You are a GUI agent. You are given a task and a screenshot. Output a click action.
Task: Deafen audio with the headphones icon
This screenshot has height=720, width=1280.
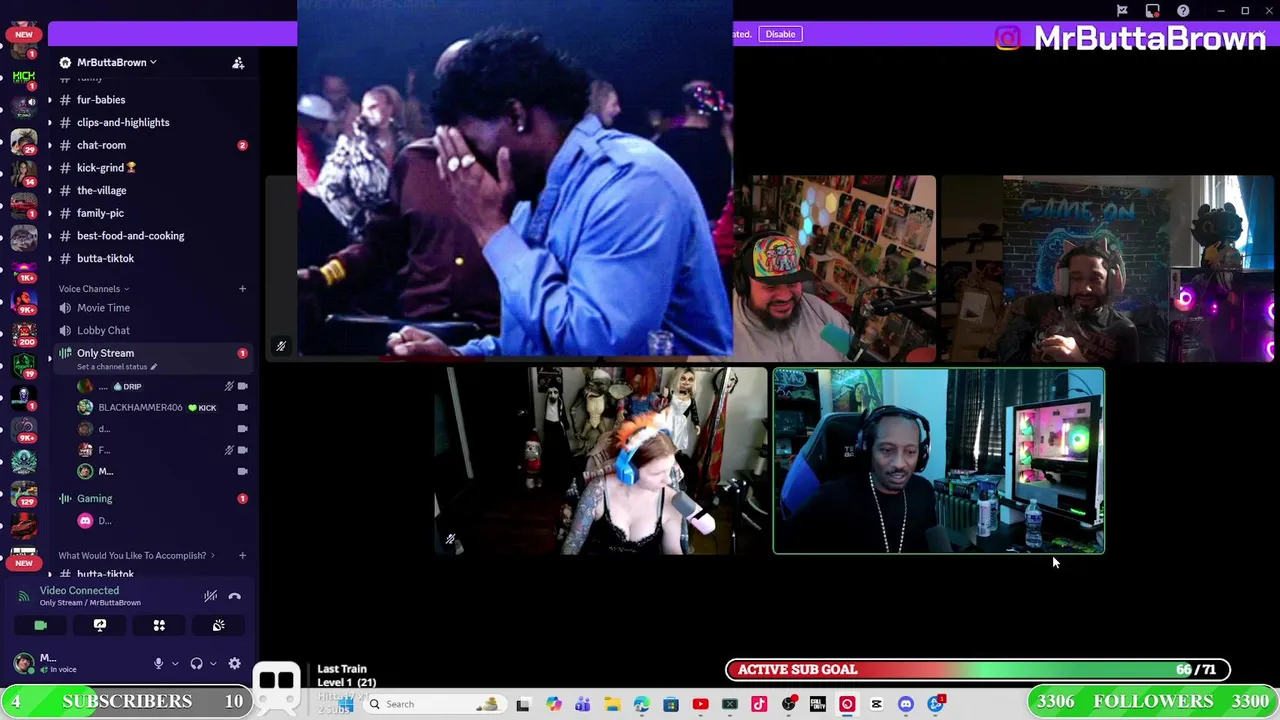point(196,663)
